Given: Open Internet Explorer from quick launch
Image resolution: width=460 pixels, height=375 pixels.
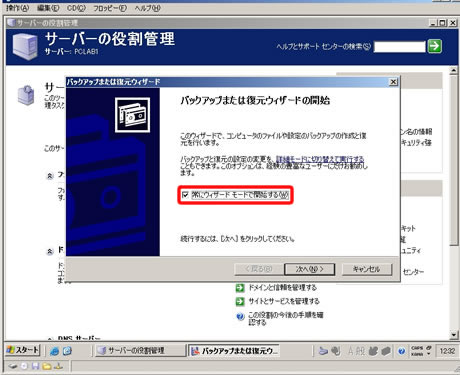Looking at the screenshot, I should tap(54, 351).
